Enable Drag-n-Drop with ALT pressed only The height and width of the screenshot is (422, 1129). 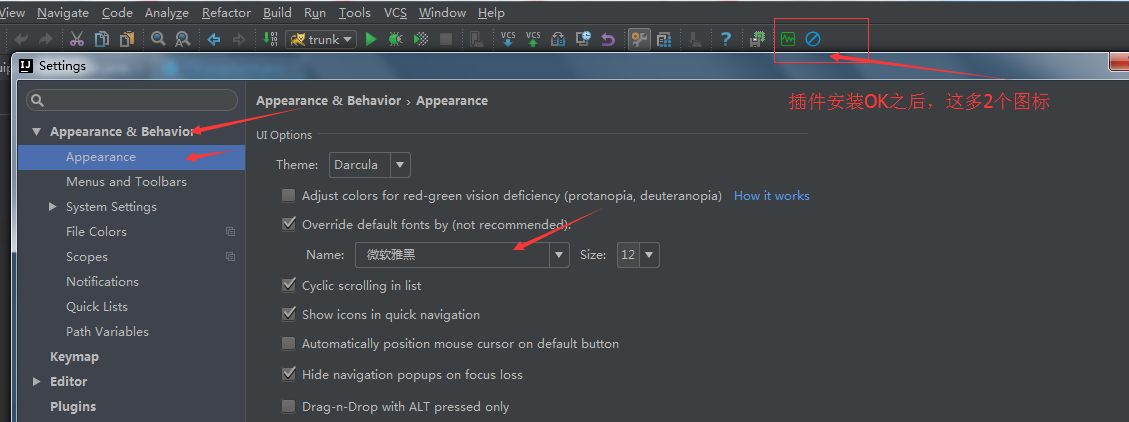click(289, 407)
